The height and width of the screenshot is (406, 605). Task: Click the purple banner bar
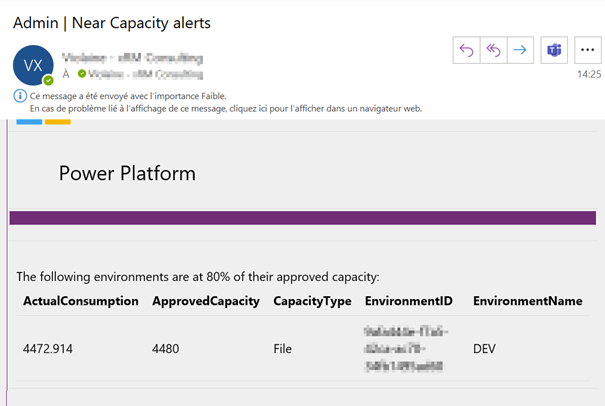pyautogui.click(x=302, y=218)
